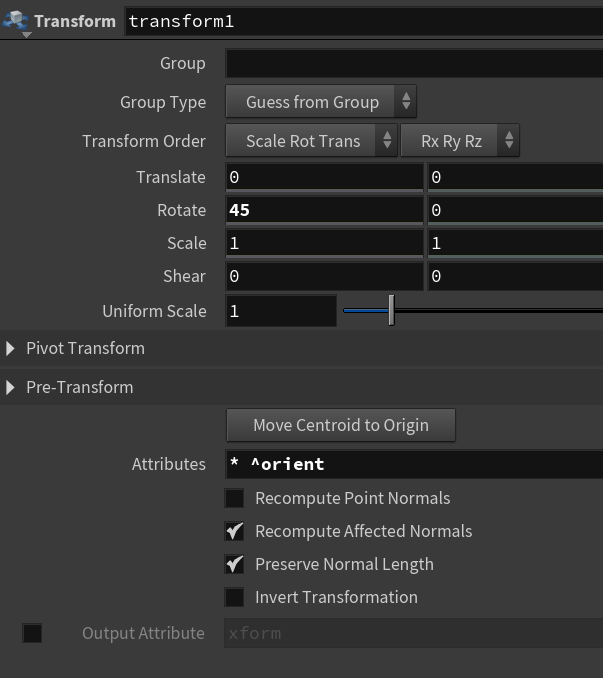Click the Uniform Scale value field
The width and height of the screenshot is (603, 678).
coord(281,311)
